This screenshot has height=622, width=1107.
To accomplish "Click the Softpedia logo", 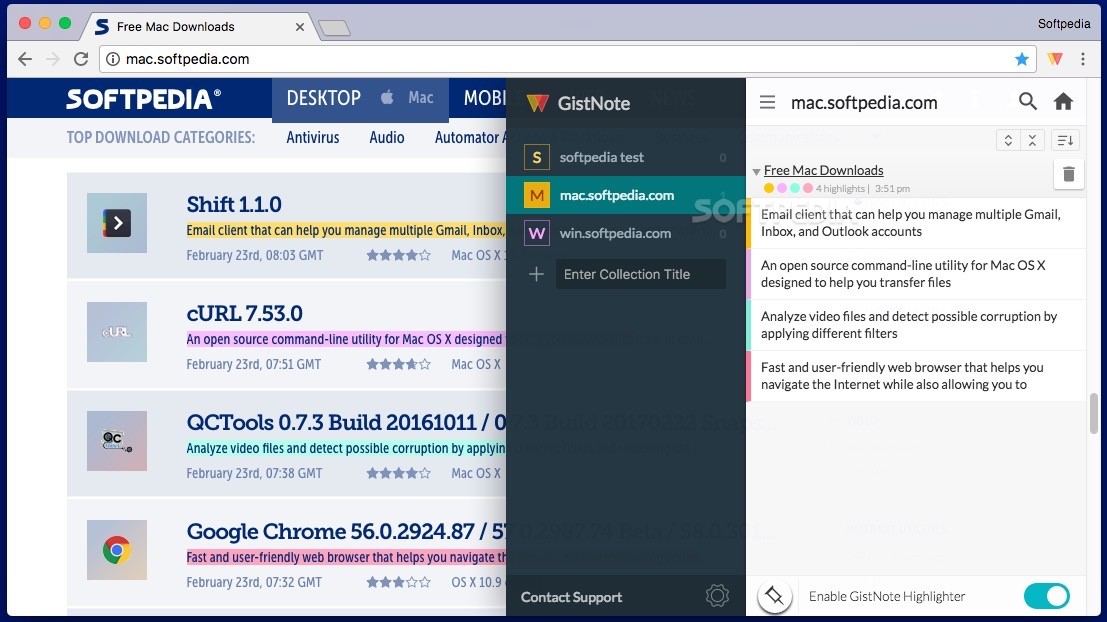I will point(143,99).
